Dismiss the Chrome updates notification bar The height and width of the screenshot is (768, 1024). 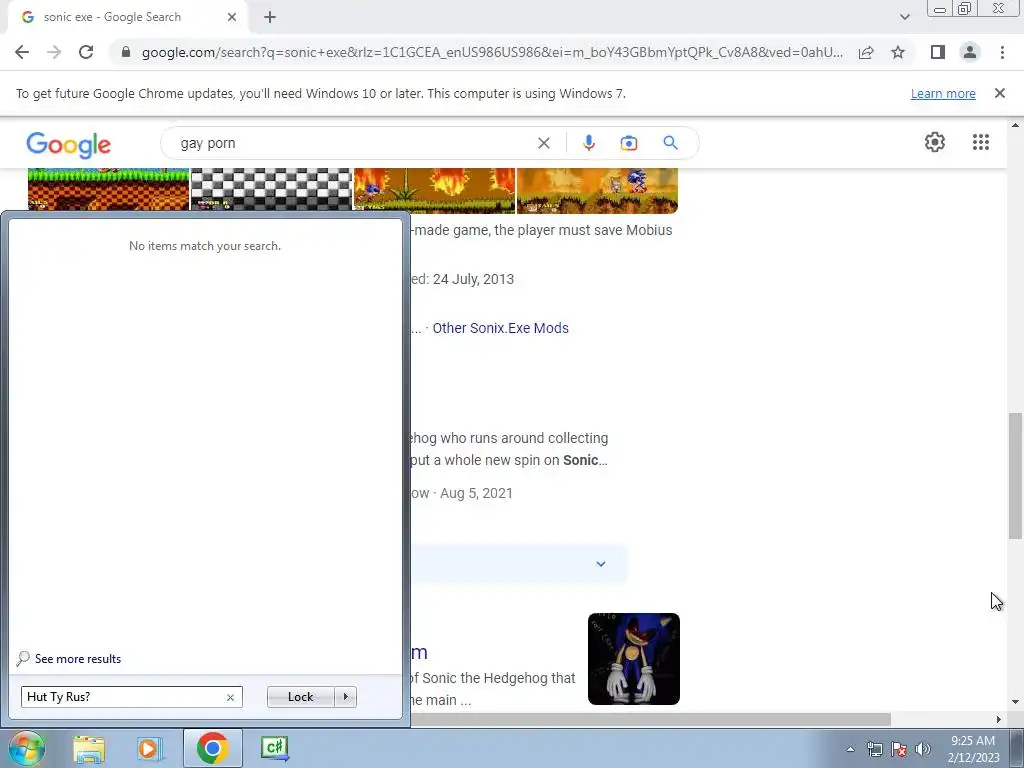(1000, 93)
